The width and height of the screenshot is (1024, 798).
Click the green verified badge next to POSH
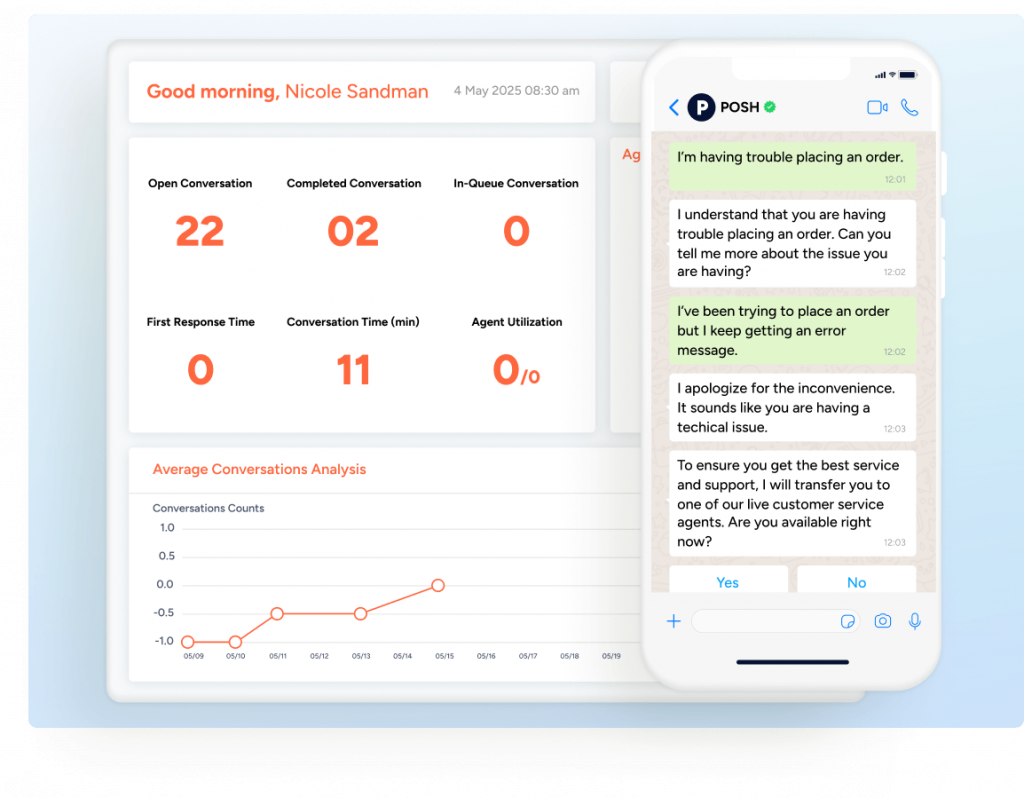[x=769, y=107]
